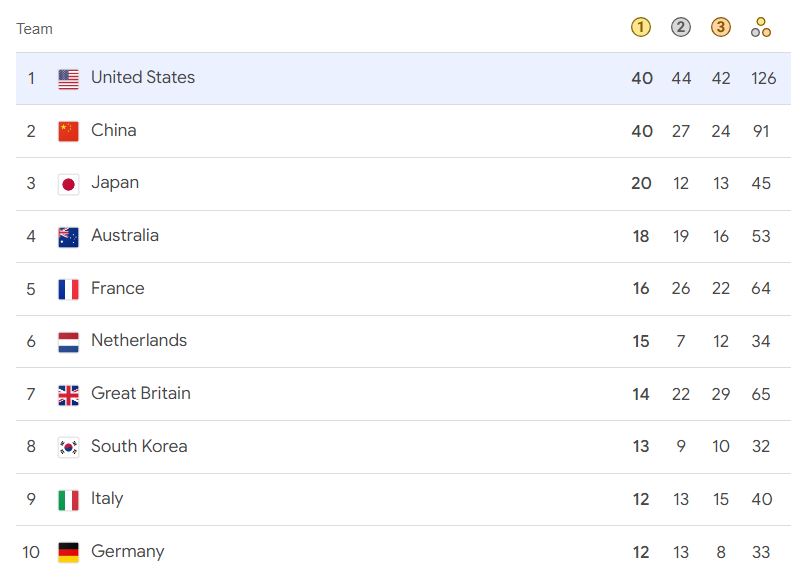Click United States total of 126 medals
The image size is (809, 577).
click(x=764, y=78)
